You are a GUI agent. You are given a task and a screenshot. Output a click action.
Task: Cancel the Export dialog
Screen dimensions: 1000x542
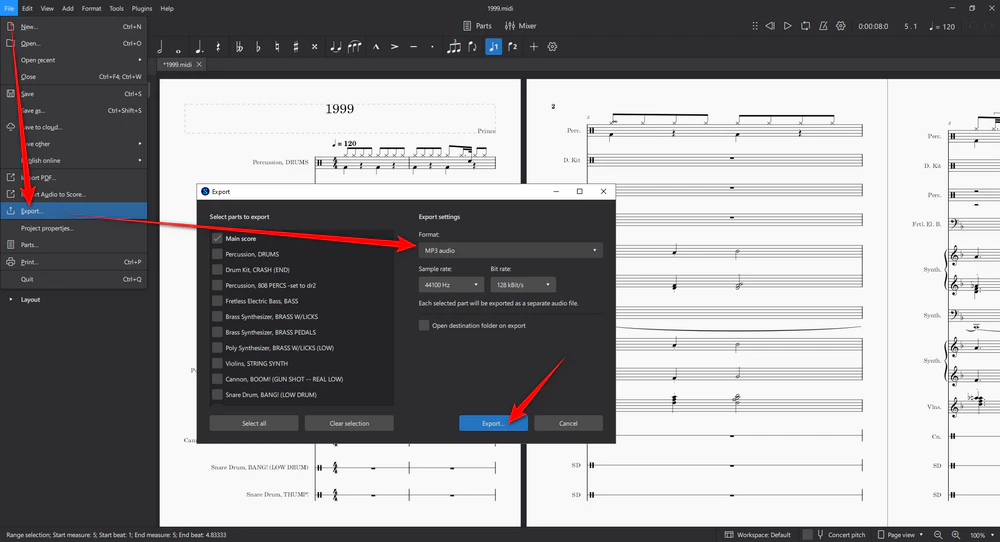point(568,423)
